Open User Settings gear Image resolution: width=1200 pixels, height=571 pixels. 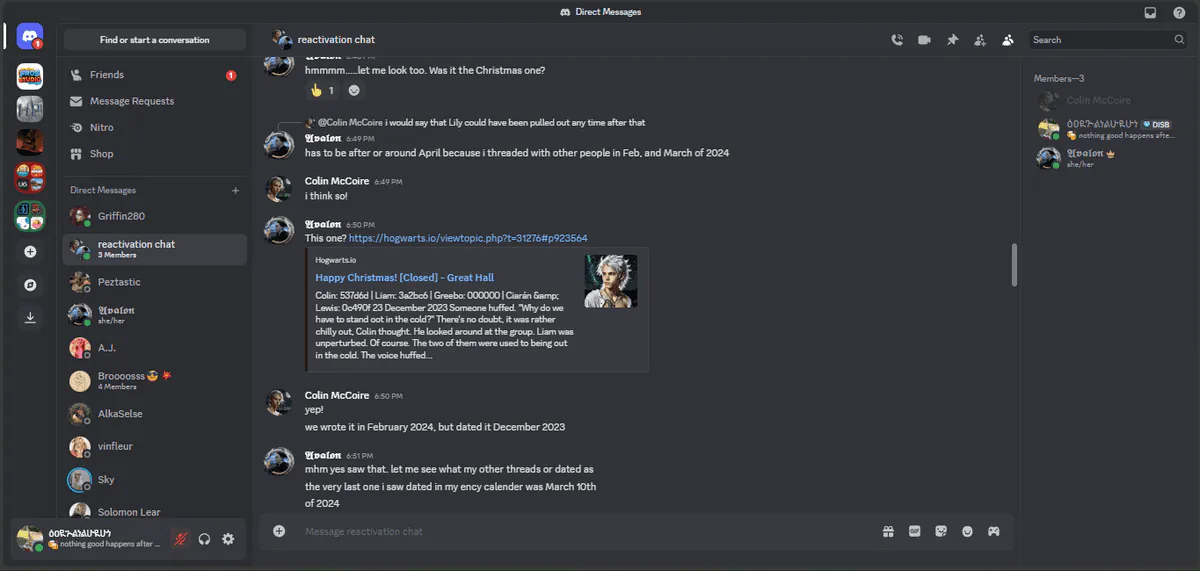[228, 539]
